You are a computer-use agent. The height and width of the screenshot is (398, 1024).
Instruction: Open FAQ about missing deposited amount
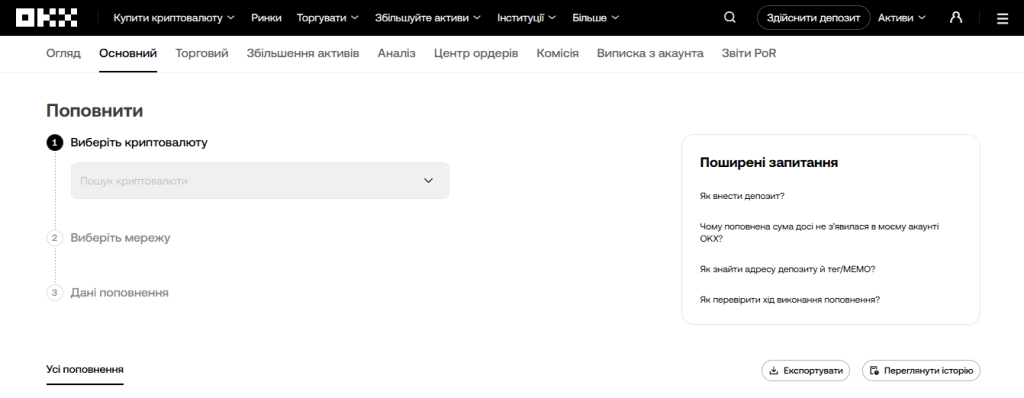click(820, 232)
